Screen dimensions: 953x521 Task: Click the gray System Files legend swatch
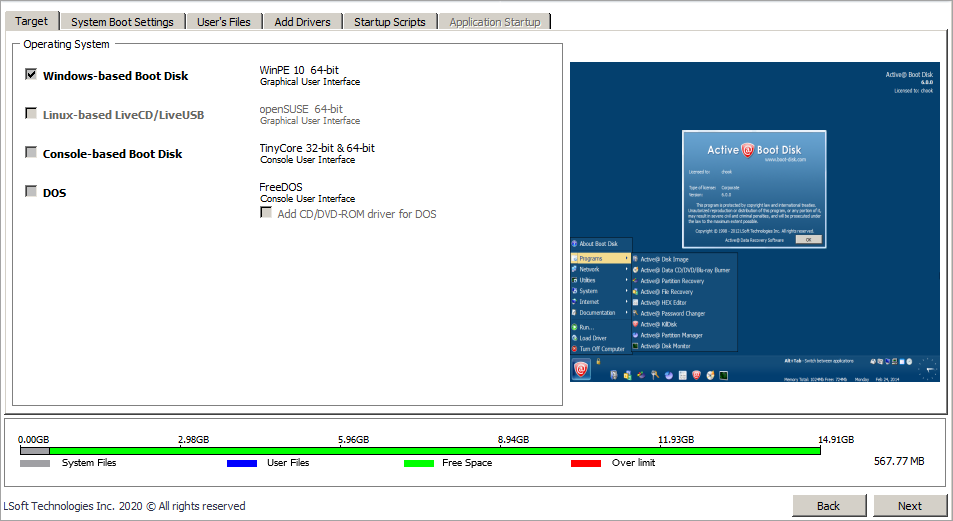(x=35, y=463)
